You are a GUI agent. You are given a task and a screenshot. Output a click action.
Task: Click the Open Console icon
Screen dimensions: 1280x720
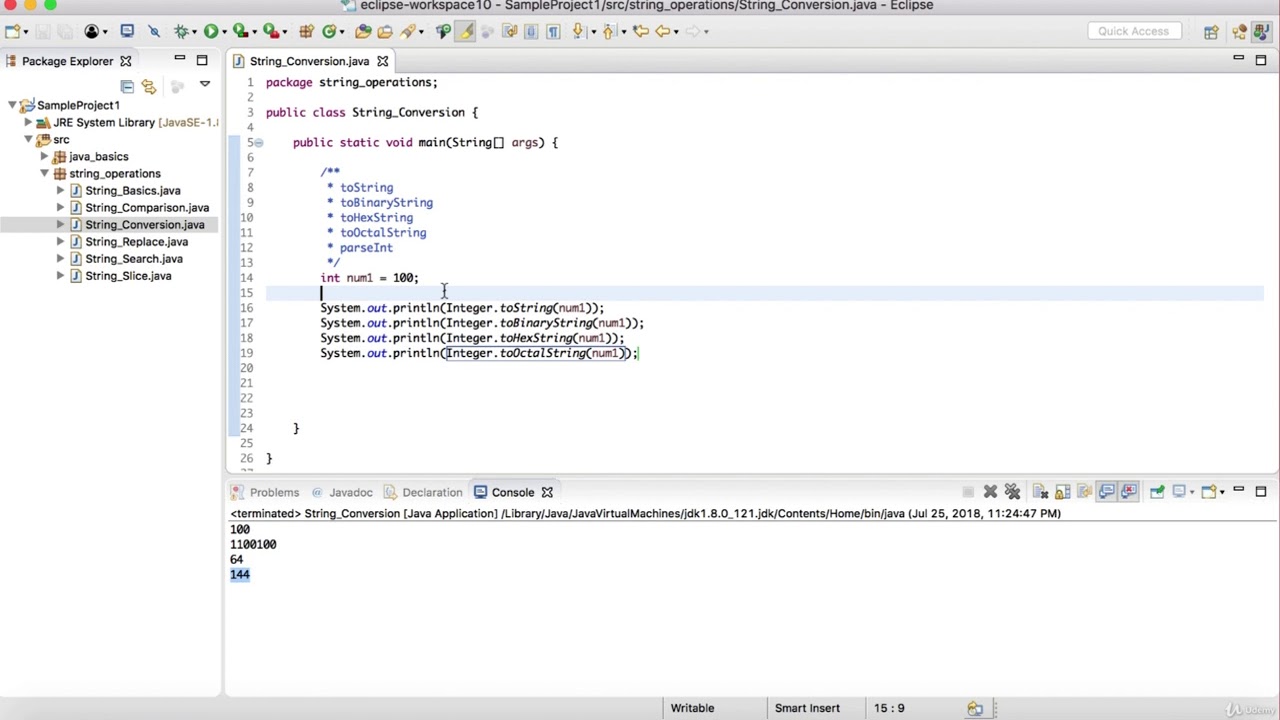(1209, 492)
